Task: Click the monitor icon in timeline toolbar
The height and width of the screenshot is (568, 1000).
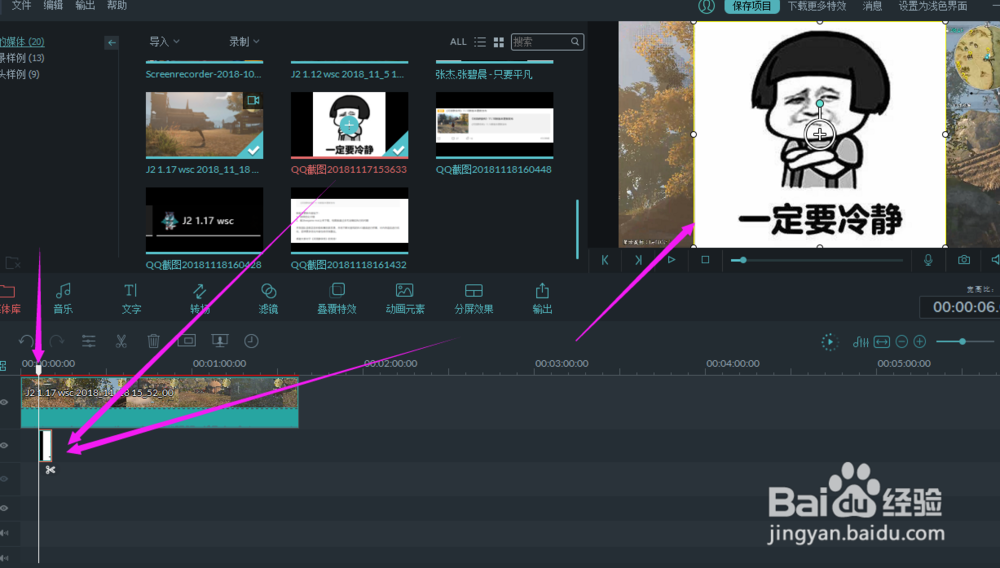Action: point(219,340)
